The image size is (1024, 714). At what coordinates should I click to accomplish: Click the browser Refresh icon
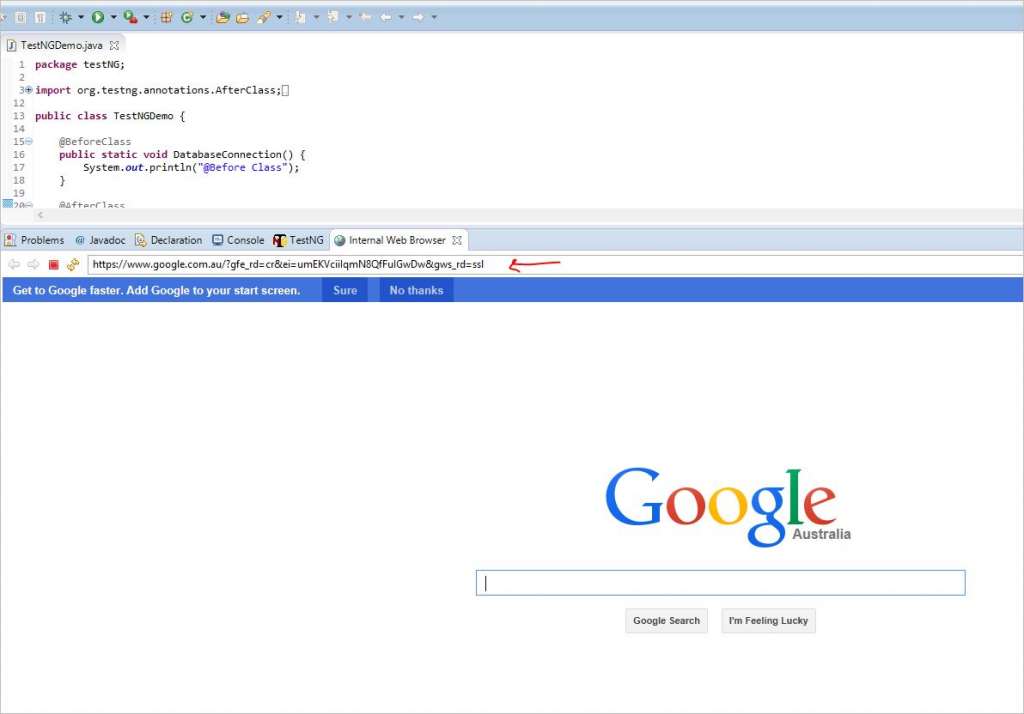pos(73,265)
